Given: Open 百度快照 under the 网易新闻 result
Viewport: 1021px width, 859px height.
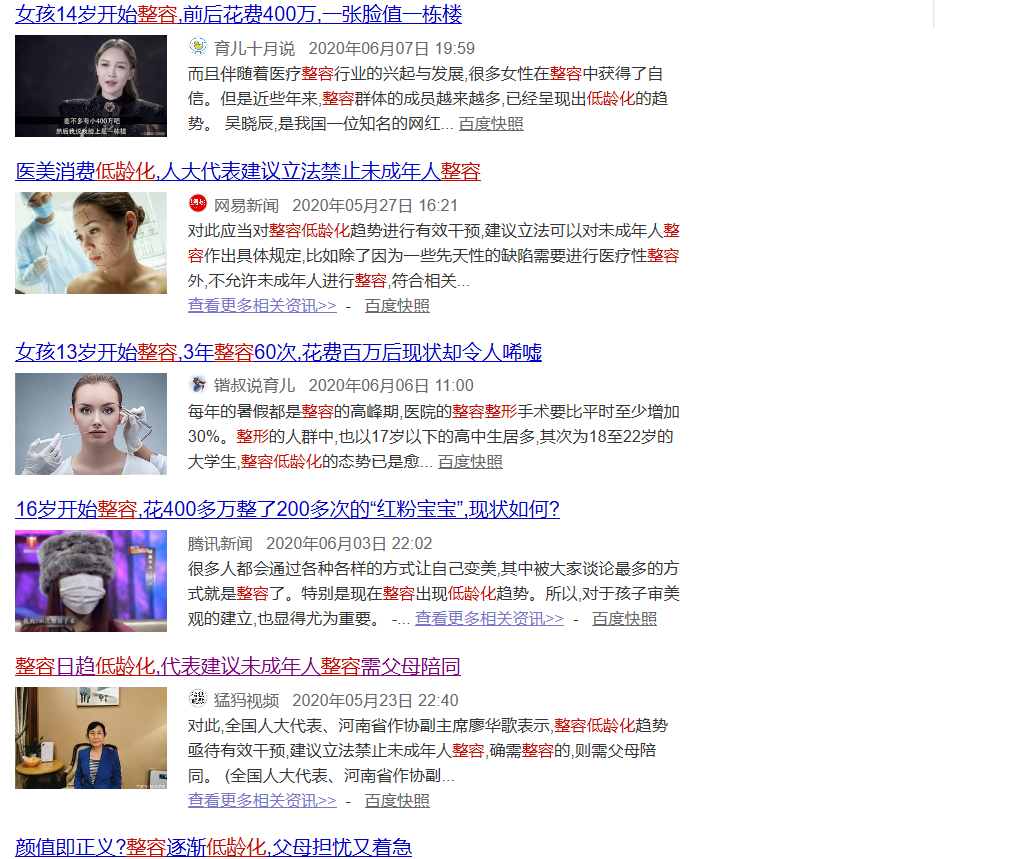Looking at the screenshot, I should pos(397,305).
